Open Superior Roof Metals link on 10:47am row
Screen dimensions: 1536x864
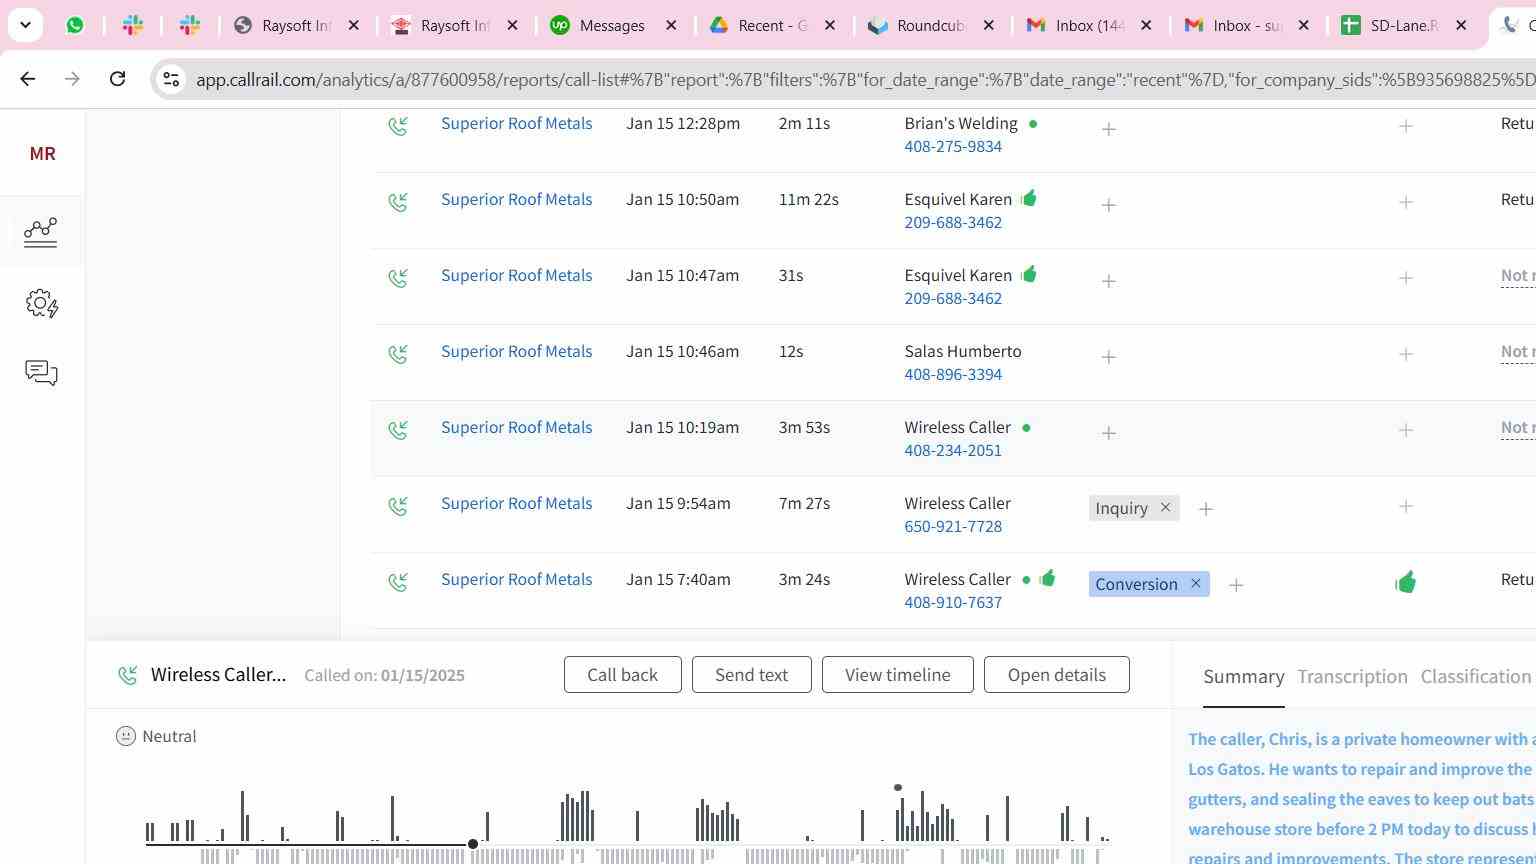click(516, 276)
